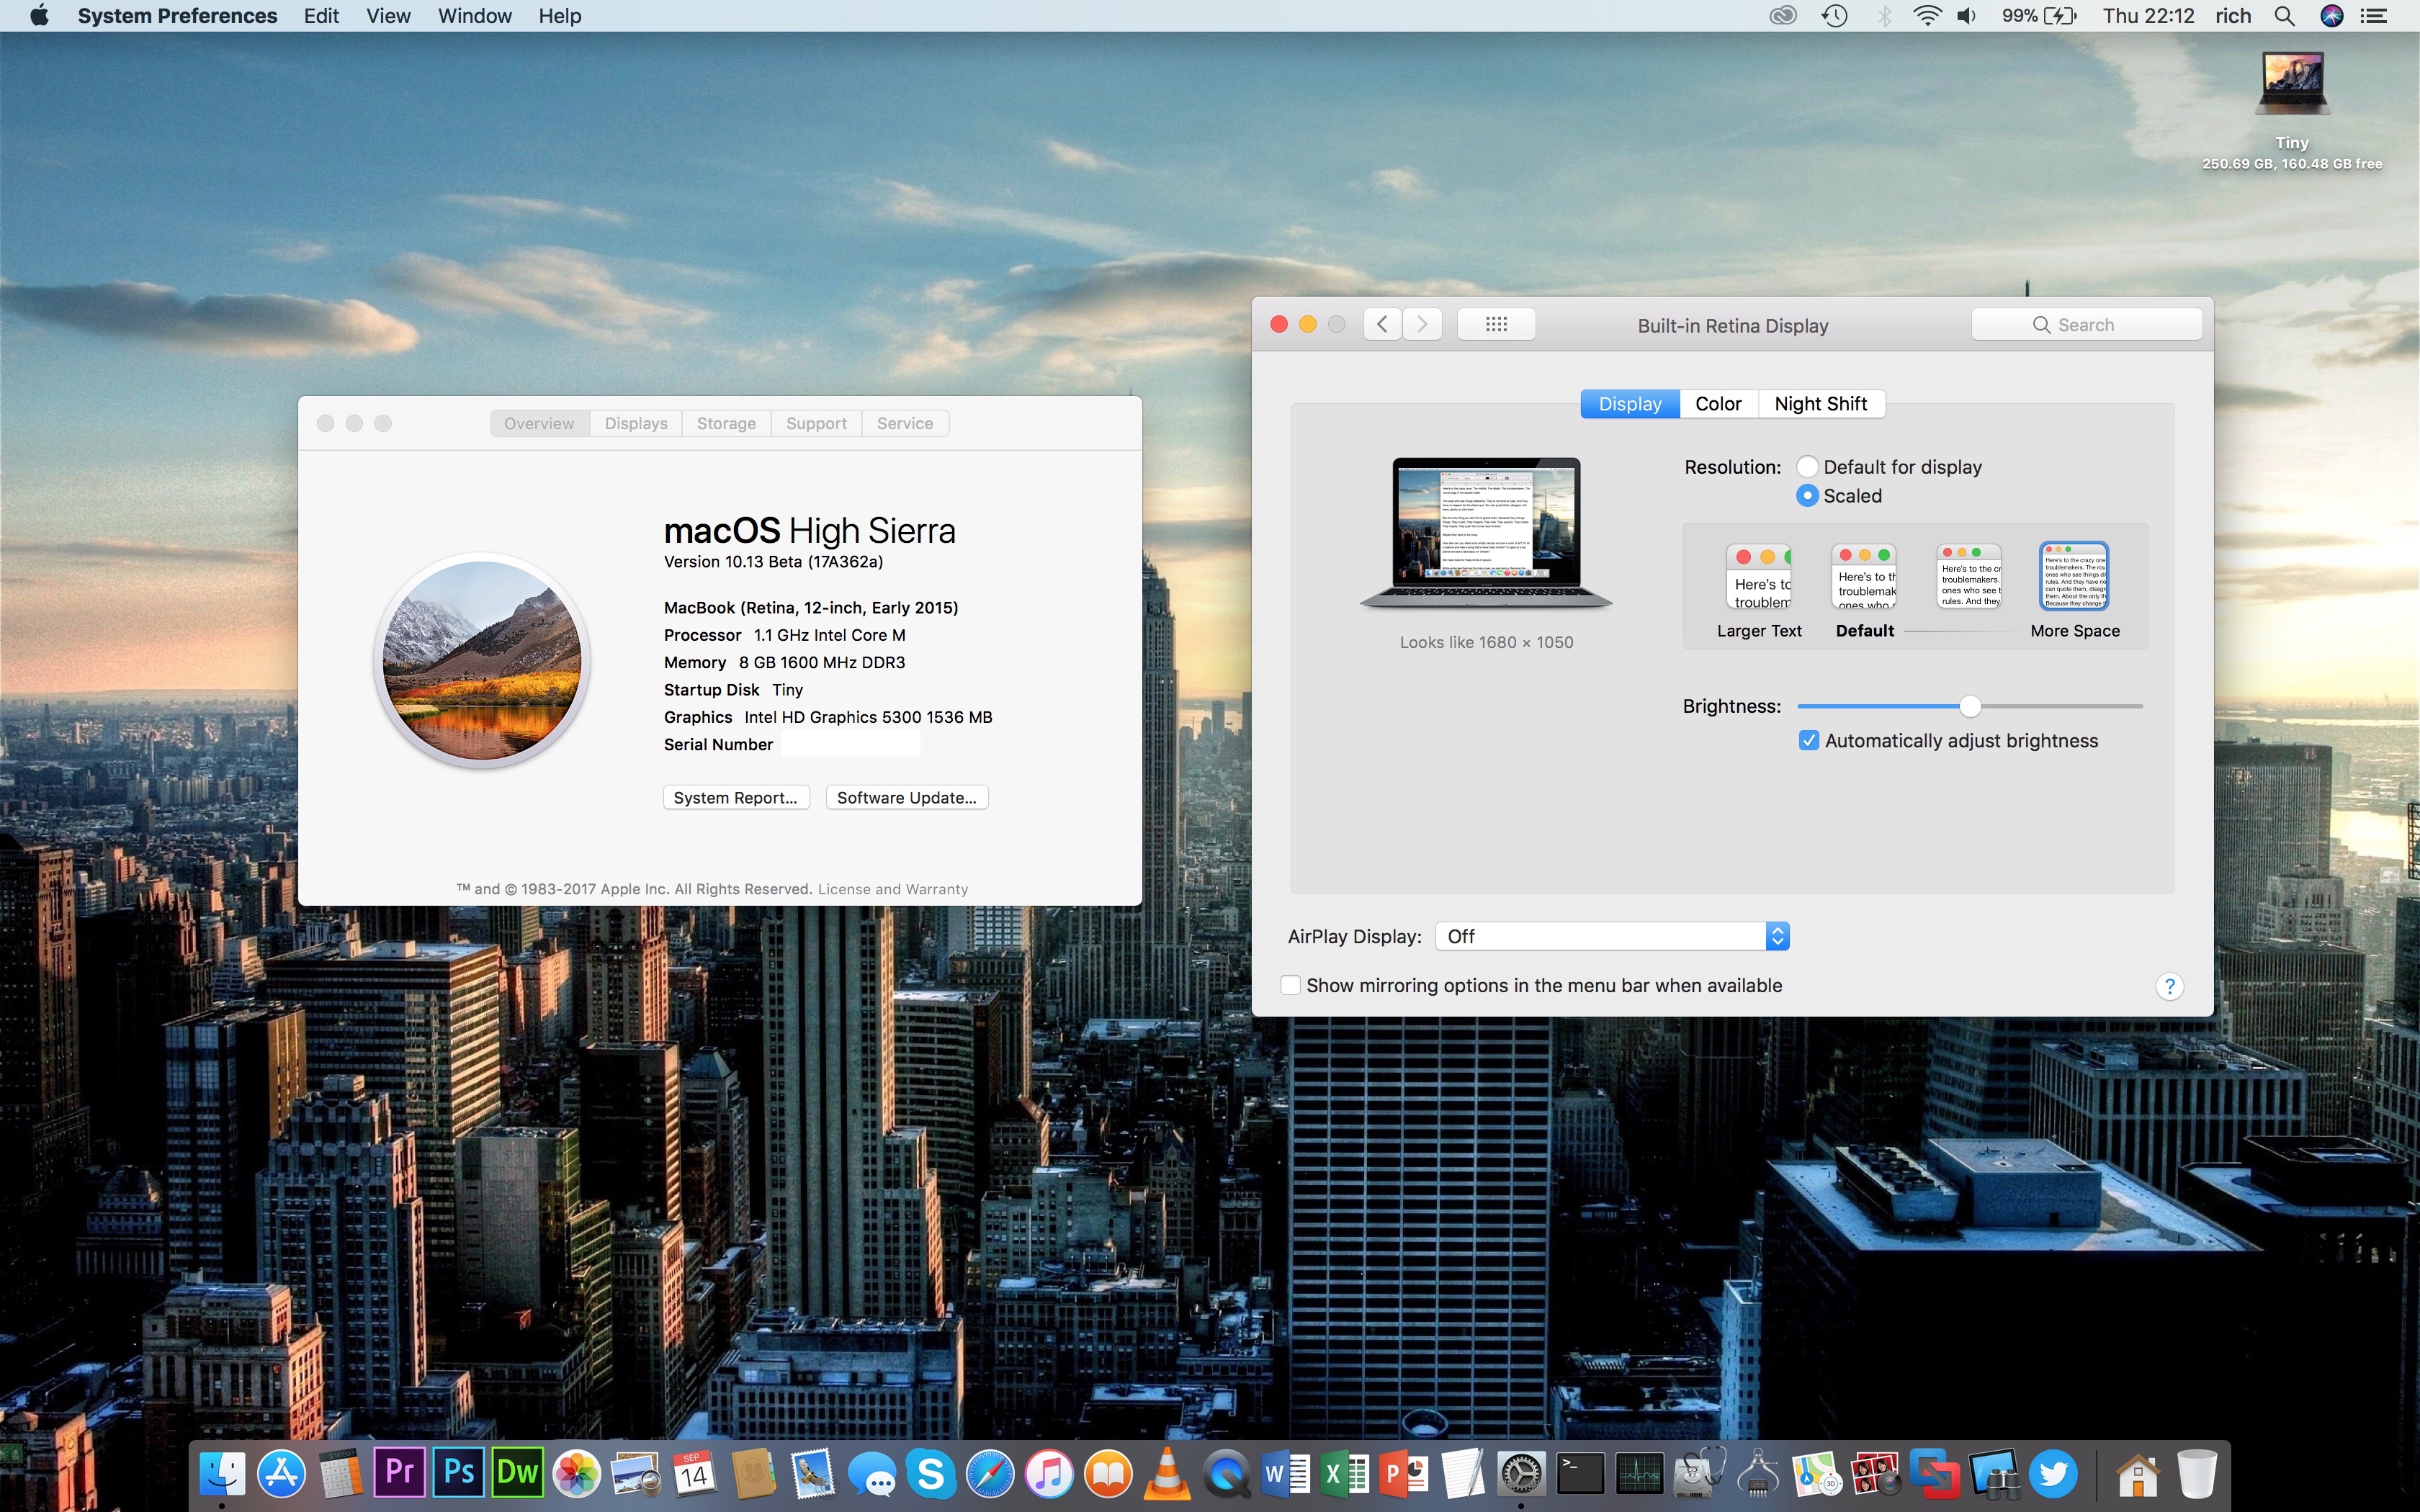Open Help menu

(560, 16)
